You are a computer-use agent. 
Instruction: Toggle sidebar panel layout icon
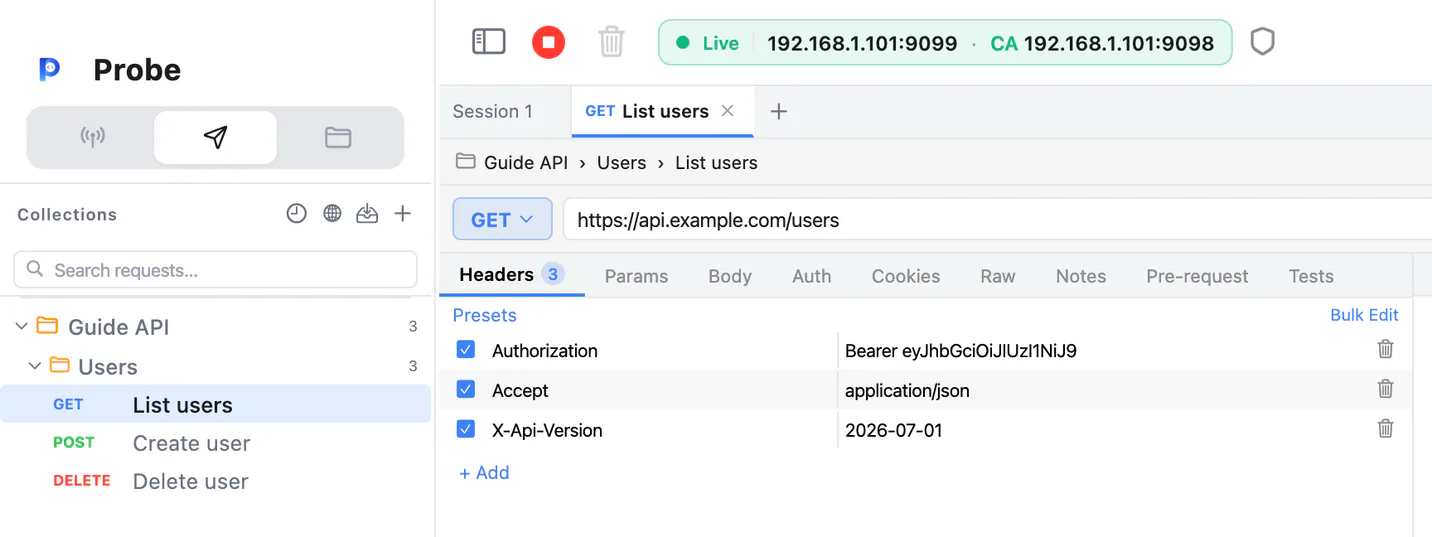pyautogui.click(x=489, y=42)
